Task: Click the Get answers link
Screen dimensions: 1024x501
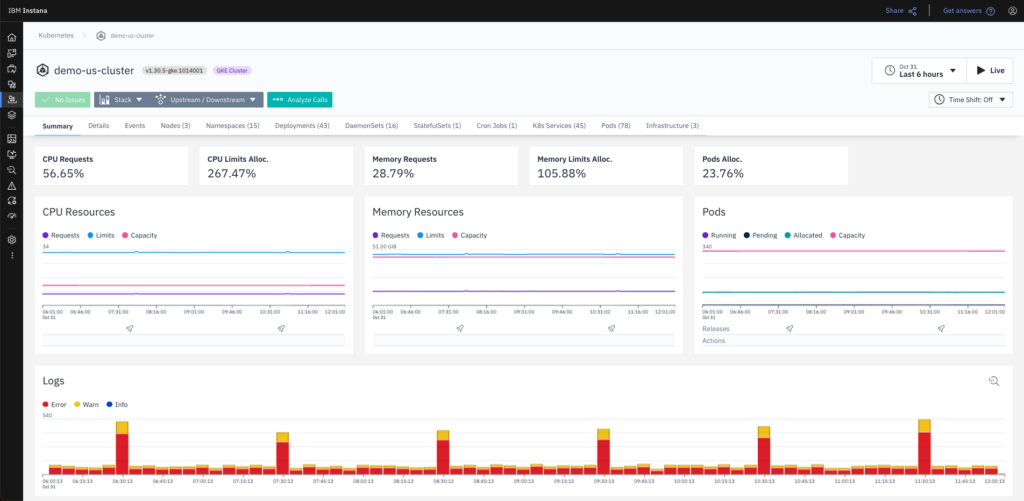Action: [963, 11]
